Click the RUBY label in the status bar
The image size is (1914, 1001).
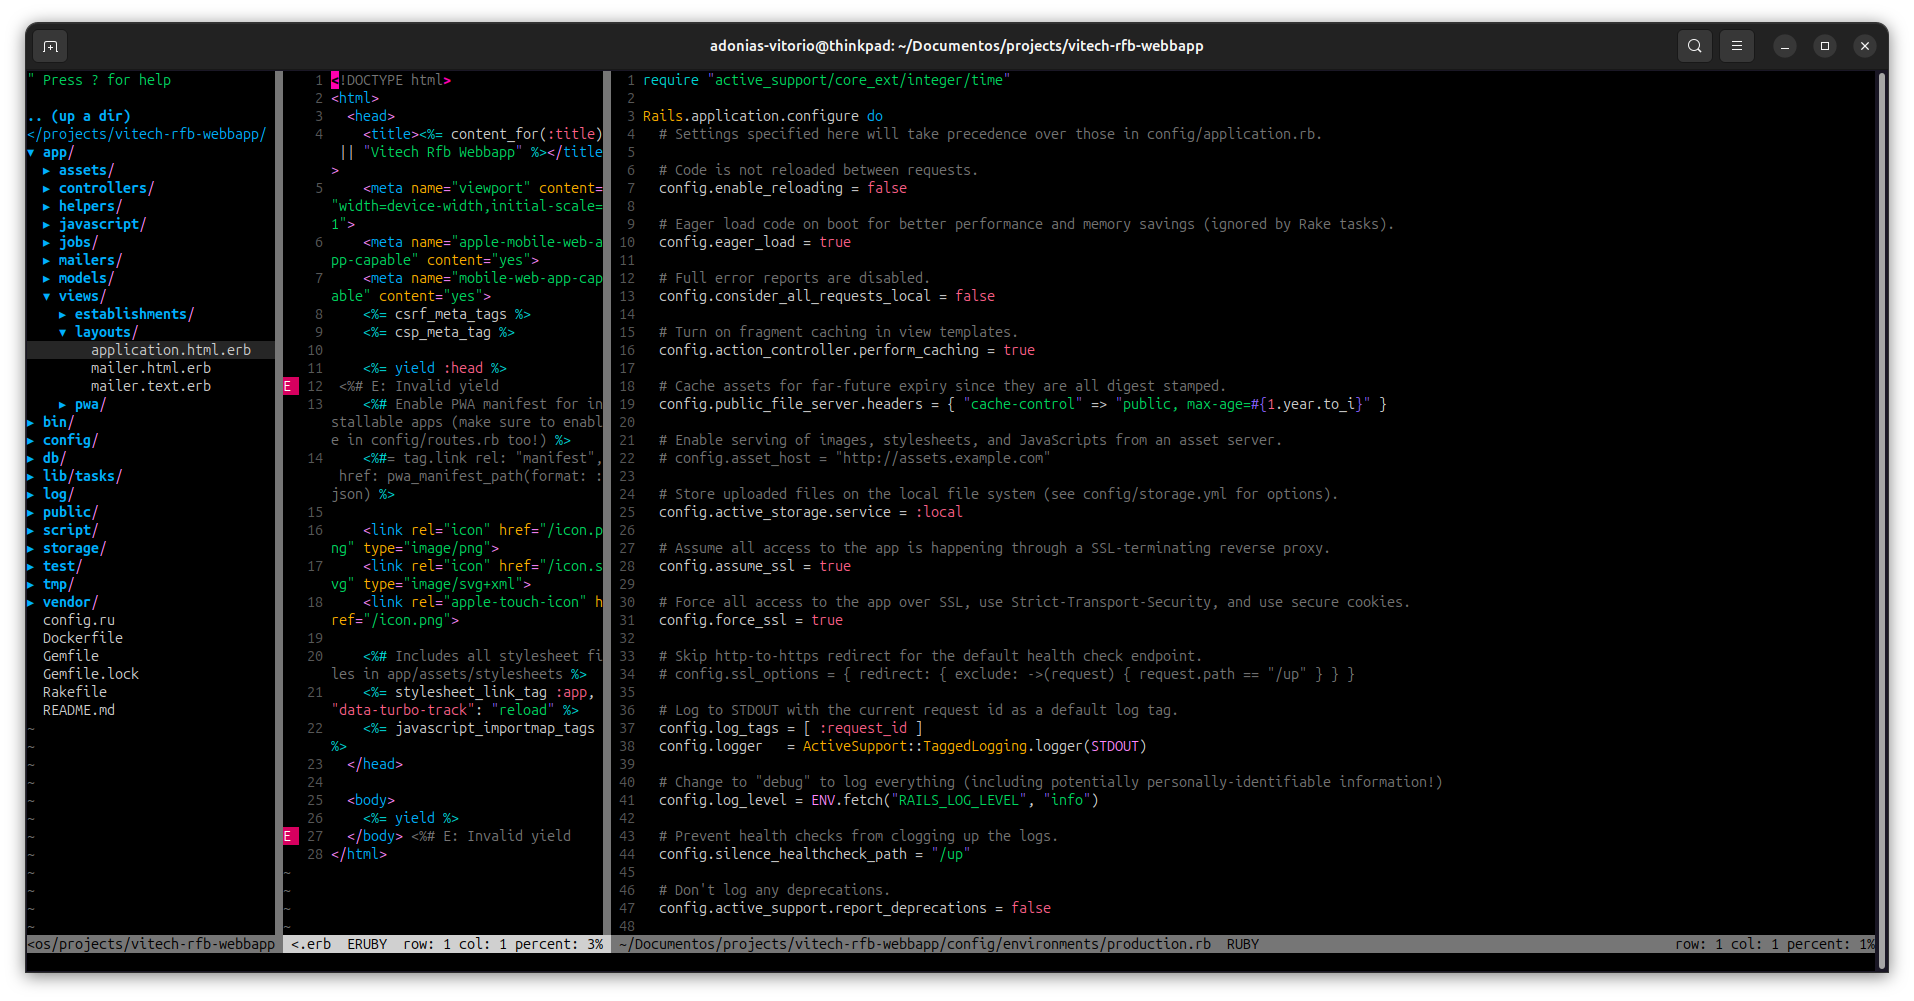pyautogui.click(x=1242, y=943)
